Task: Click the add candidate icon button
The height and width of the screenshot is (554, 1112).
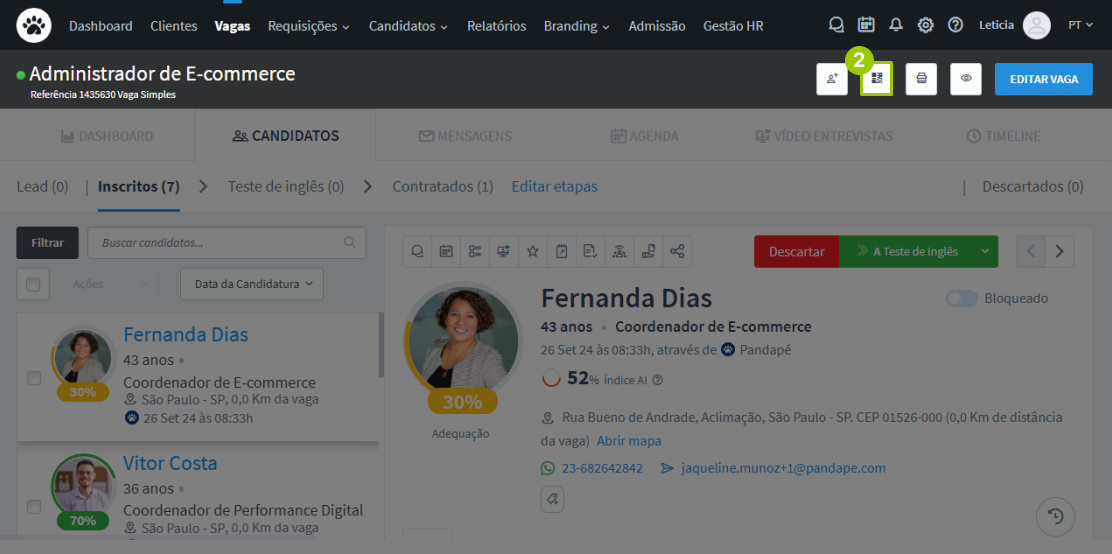Action: 832,79
